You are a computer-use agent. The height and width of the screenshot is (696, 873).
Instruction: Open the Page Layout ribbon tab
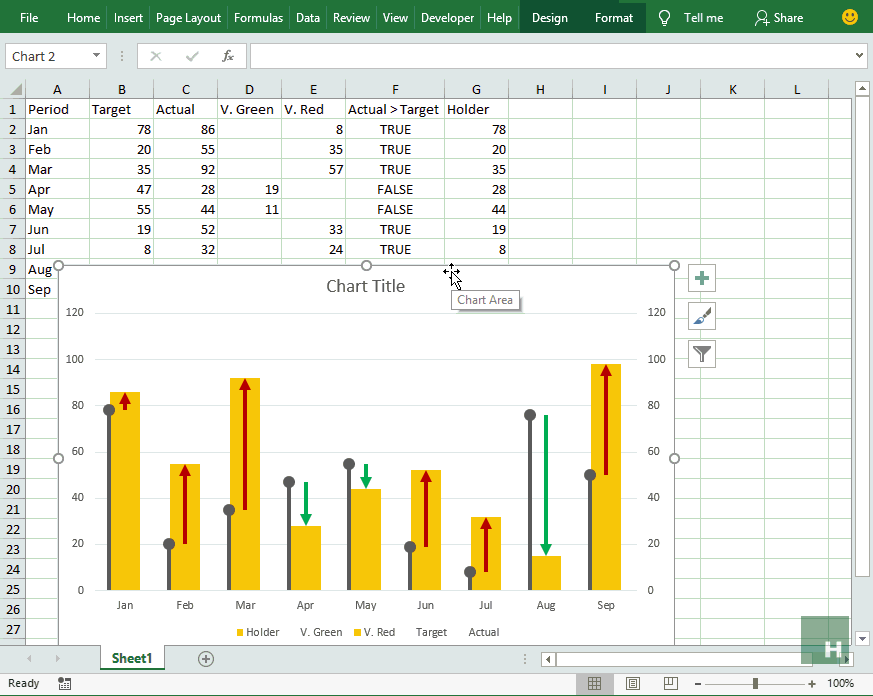(x=188, y=18)
